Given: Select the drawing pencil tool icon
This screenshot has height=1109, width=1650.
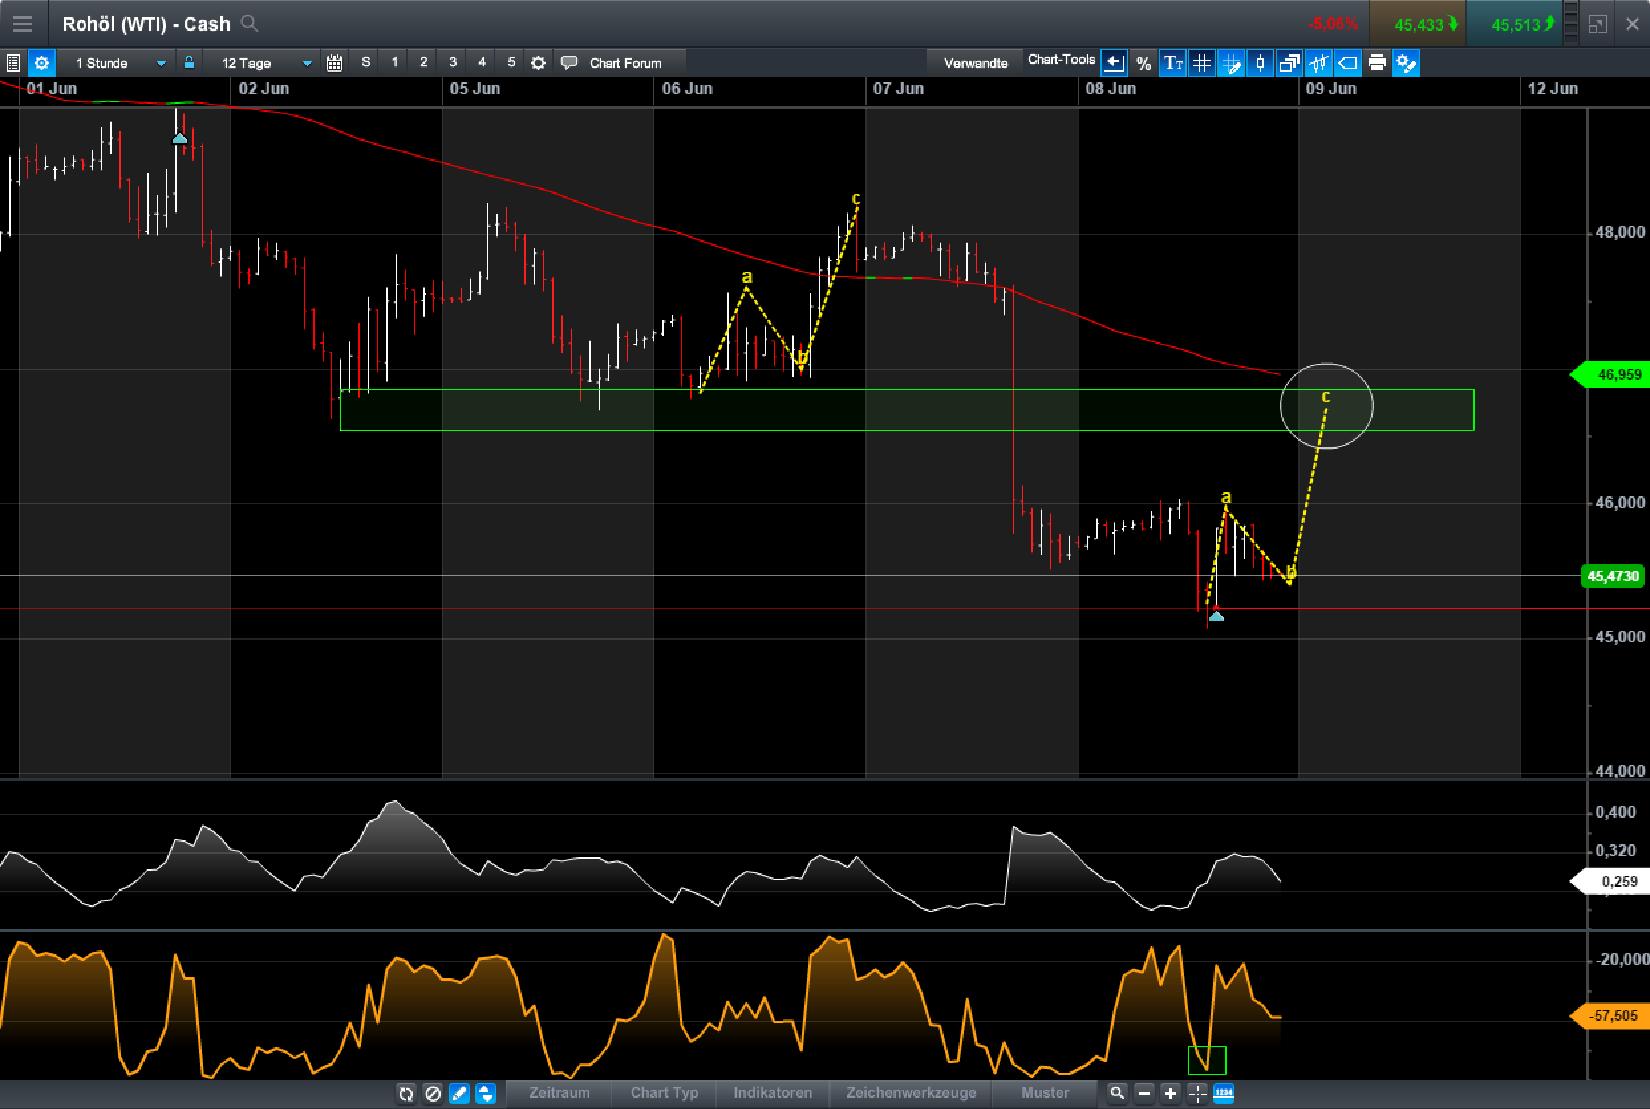Looking at the screenshot, I should (x=1231, y=62).
